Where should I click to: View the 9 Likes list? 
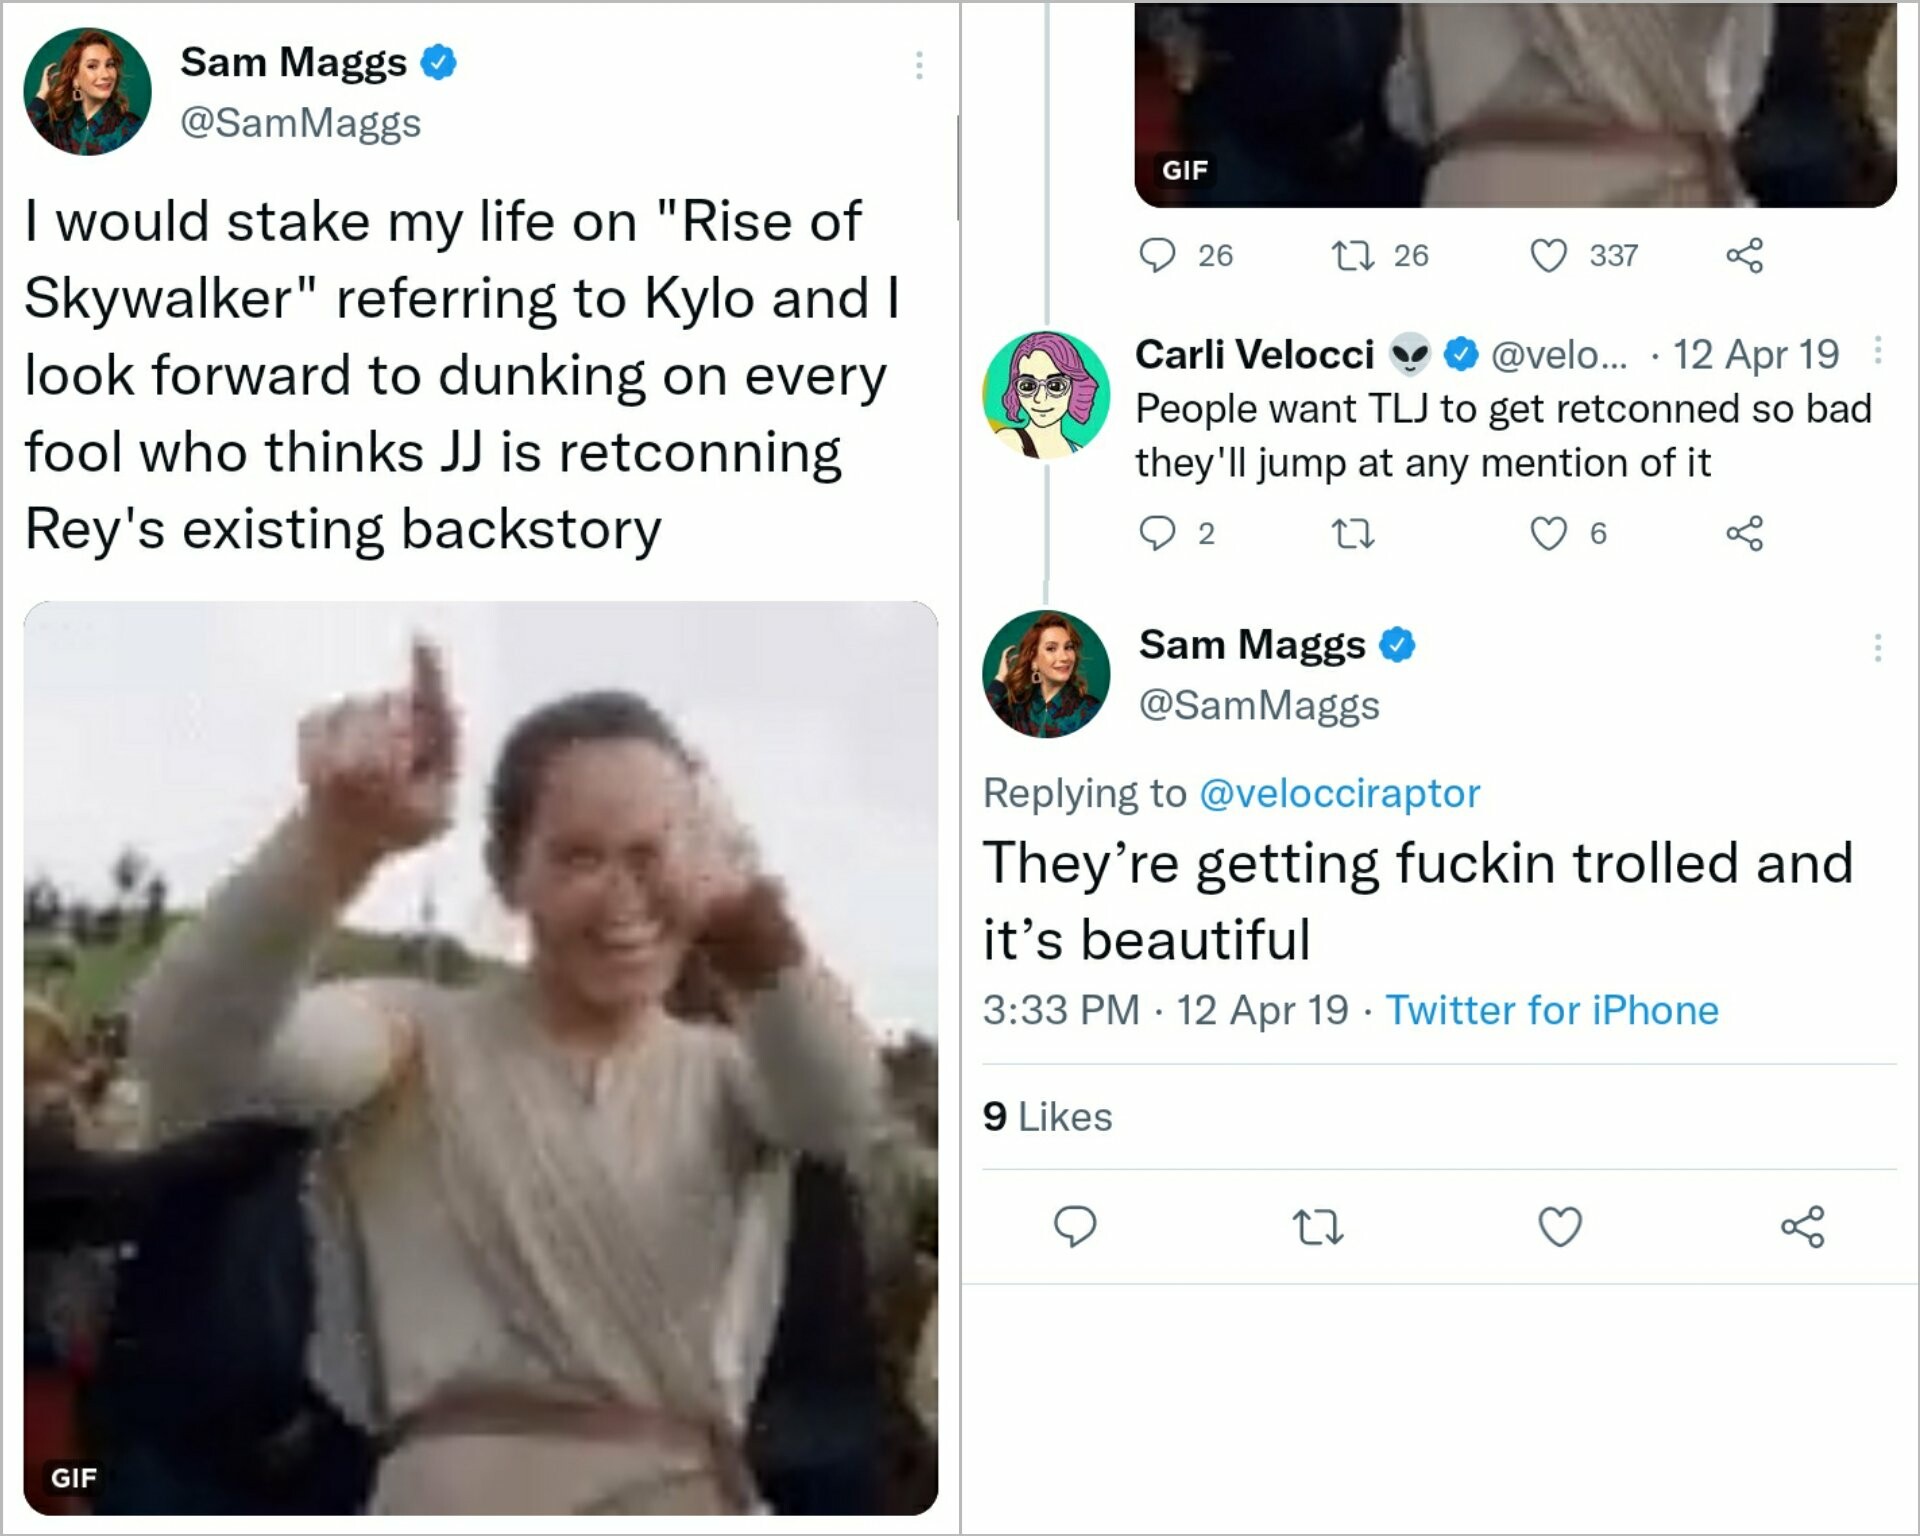pyautogui.click(x=1047, y=1116)
